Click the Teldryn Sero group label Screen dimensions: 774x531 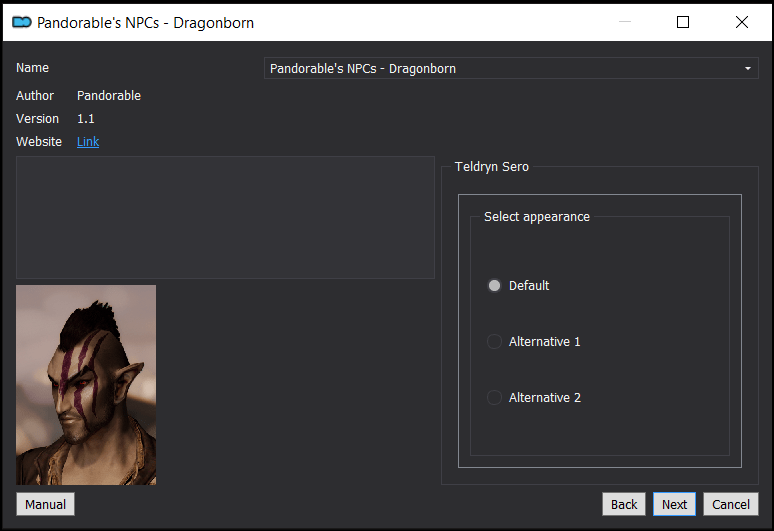[x=492, y=167]
